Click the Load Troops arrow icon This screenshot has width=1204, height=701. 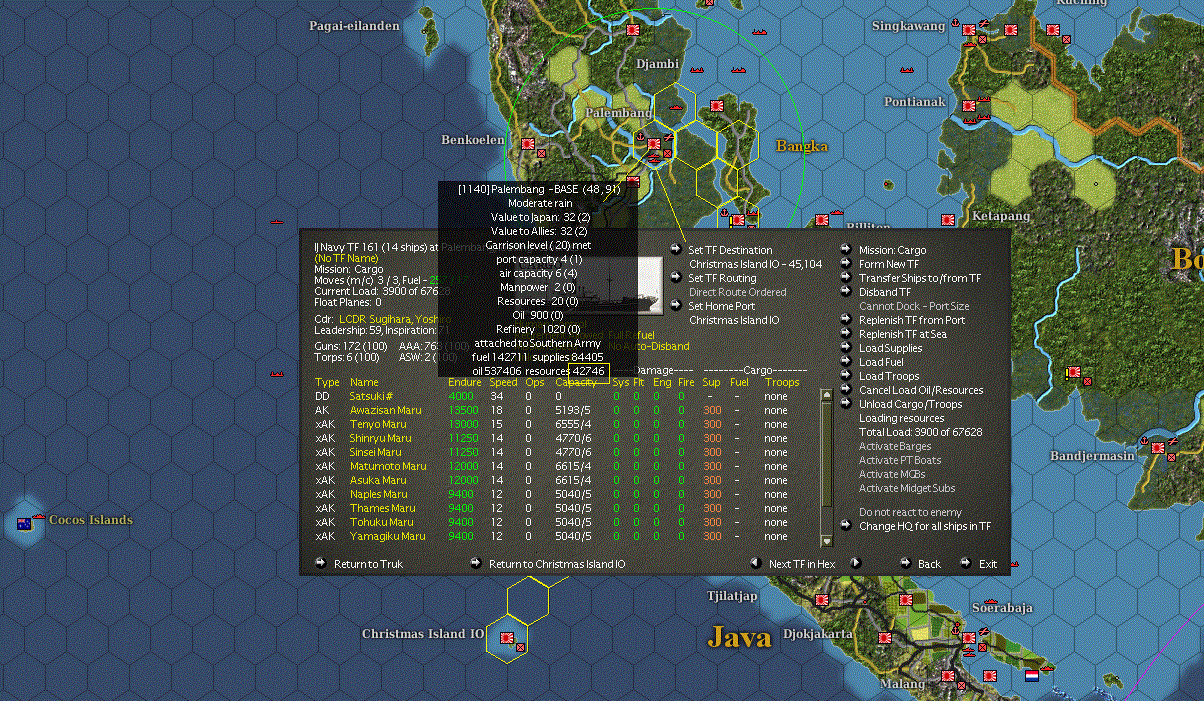click(x=847, y=376)
